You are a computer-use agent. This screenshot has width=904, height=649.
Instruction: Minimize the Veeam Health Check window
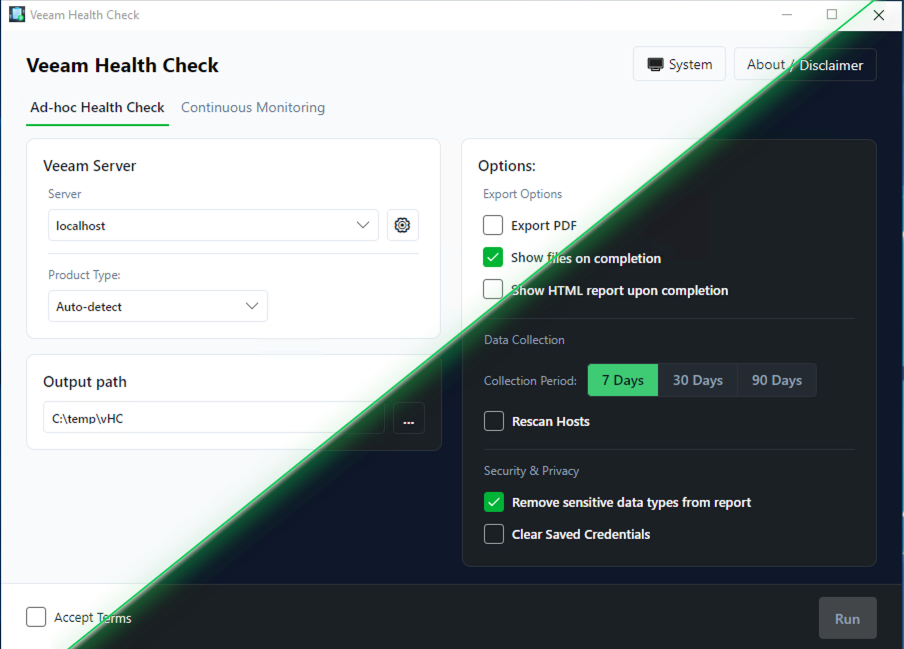(786, 14)
